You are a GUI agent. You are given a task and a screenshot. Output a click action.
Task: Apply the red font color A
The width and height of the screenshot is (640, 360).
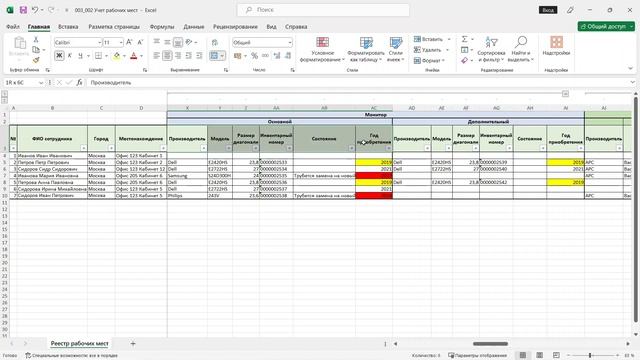(x=133, y=56)
